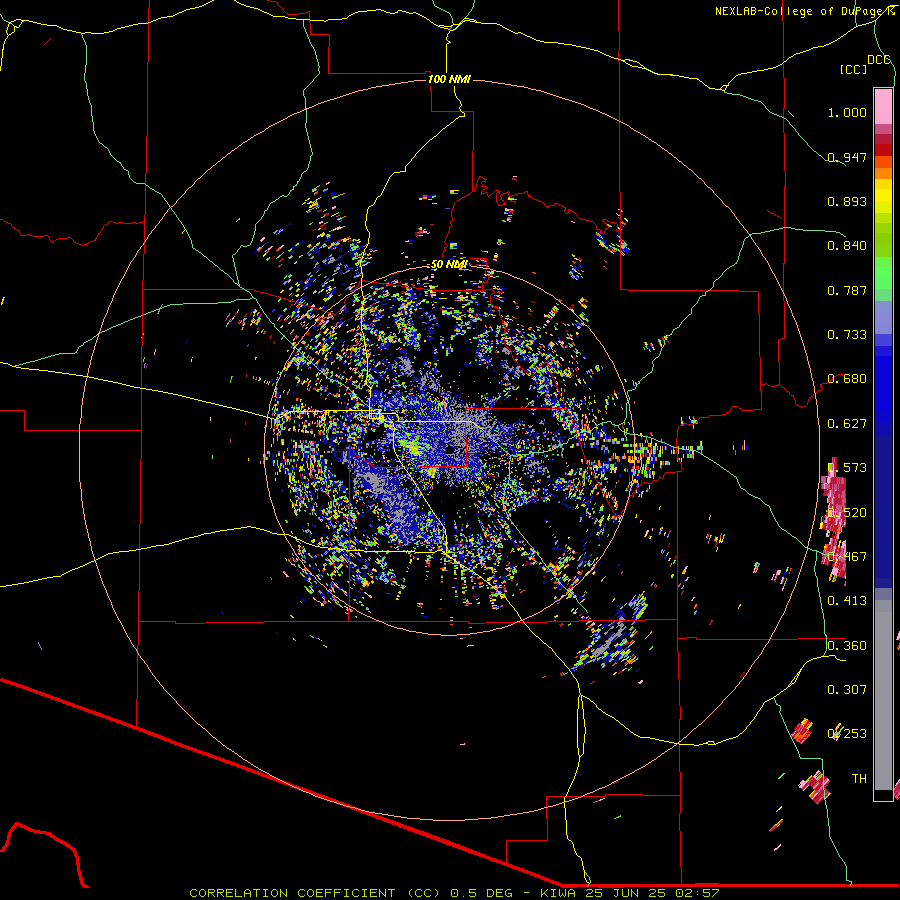900x900 pixels.
Task: Select the 0.413 value on the color scale
Action: 847,601
